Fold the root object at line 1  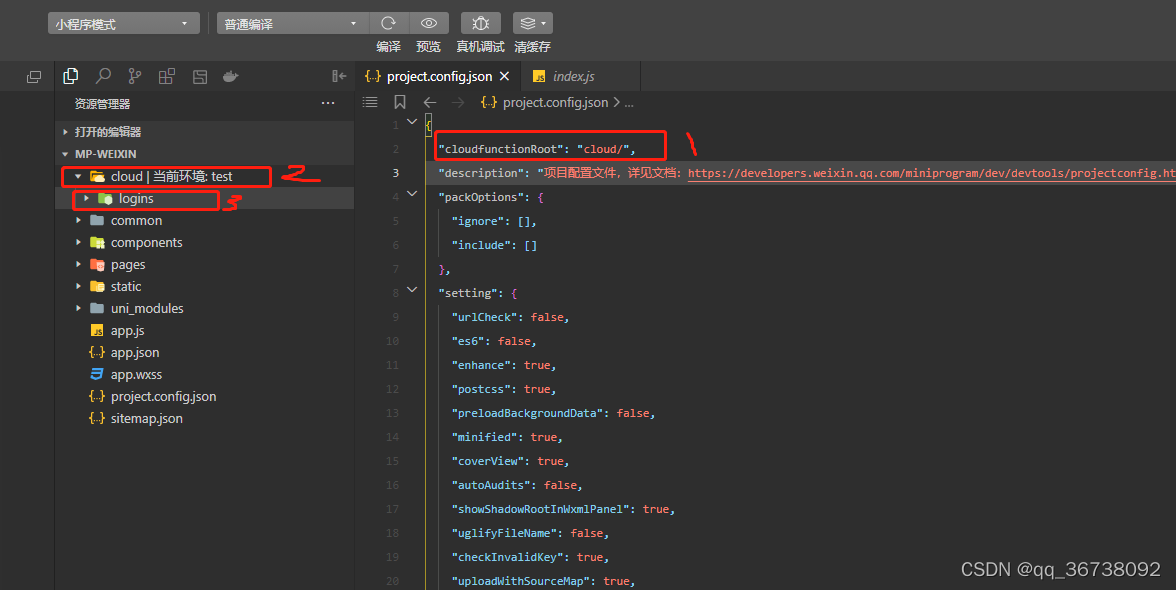click(412, 121)
